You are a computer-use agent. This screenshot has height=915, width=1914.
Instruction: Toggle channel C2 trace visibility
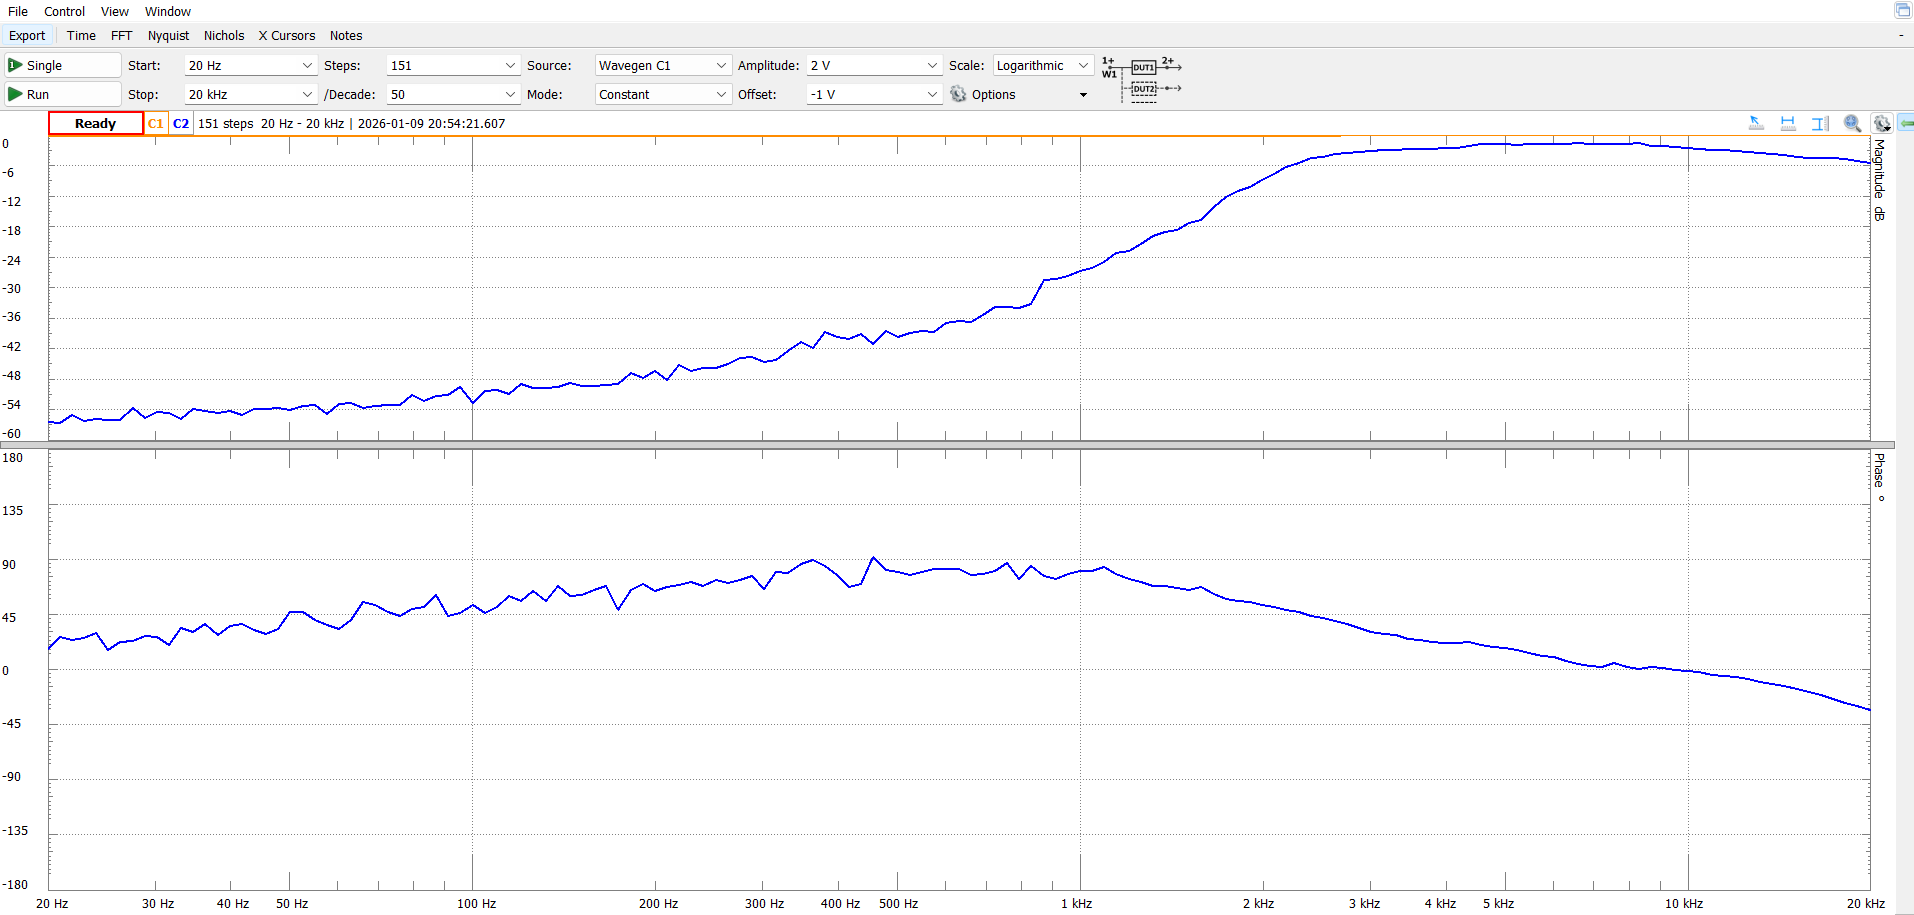coord(181,124)
